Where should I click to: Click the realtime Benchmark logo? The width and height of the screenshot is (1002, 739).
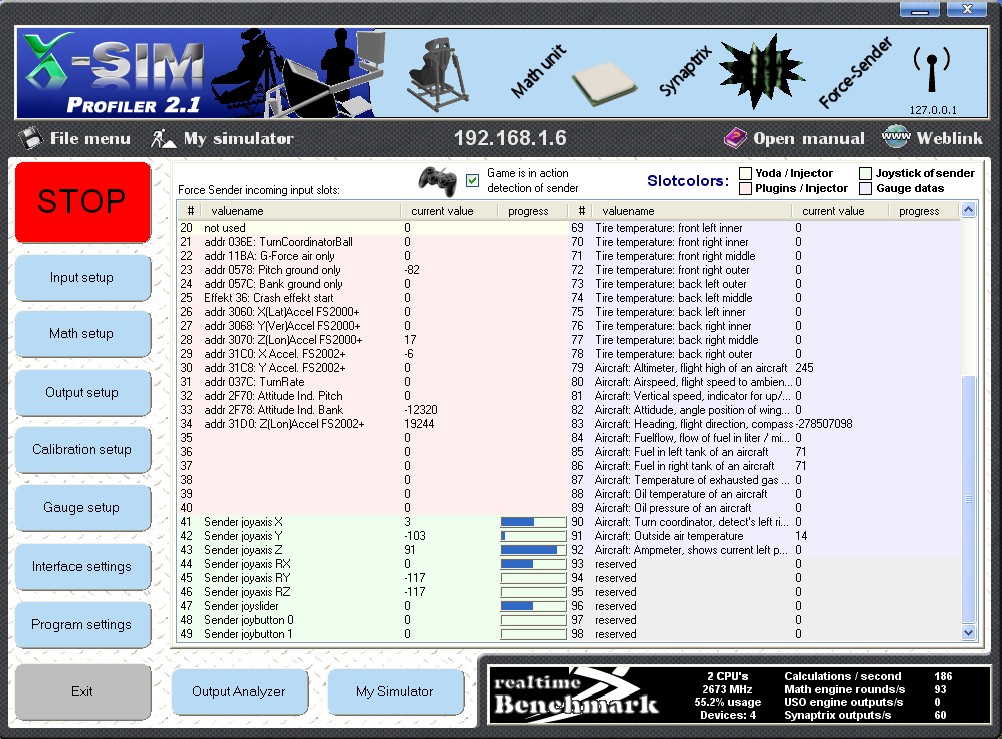[x=576, y=695]
